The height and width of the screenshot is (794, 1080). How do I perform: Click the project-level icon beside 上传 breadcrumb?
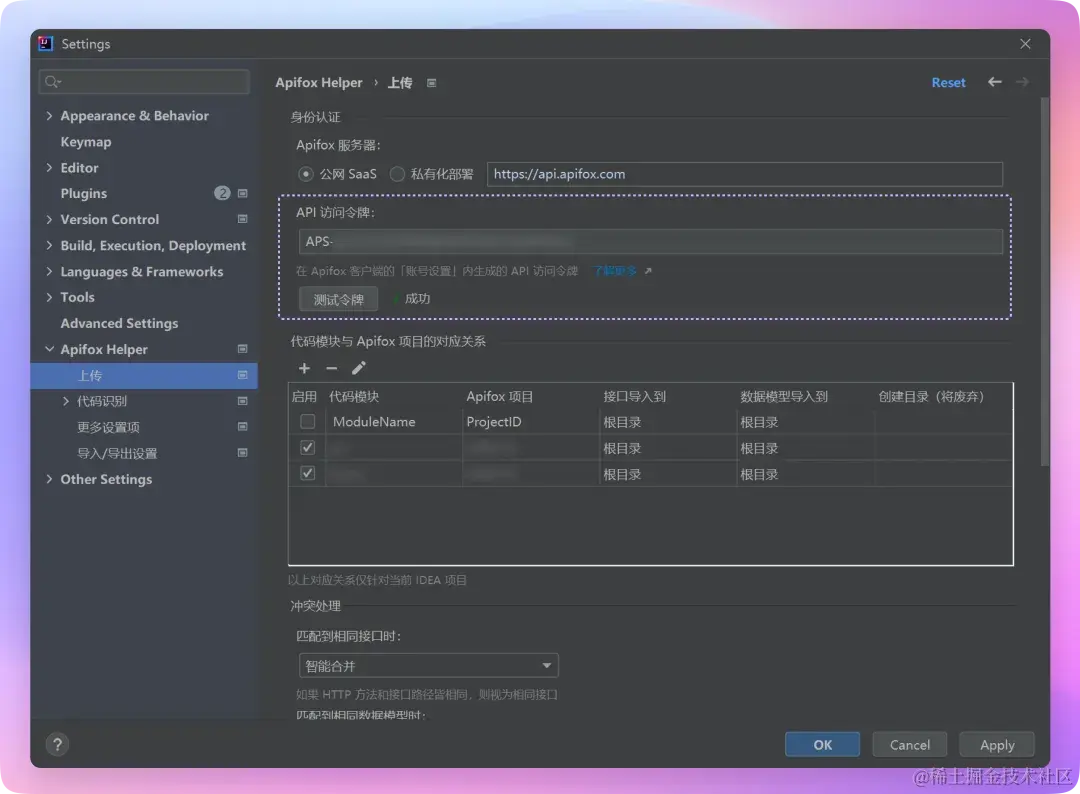point(431,83)
